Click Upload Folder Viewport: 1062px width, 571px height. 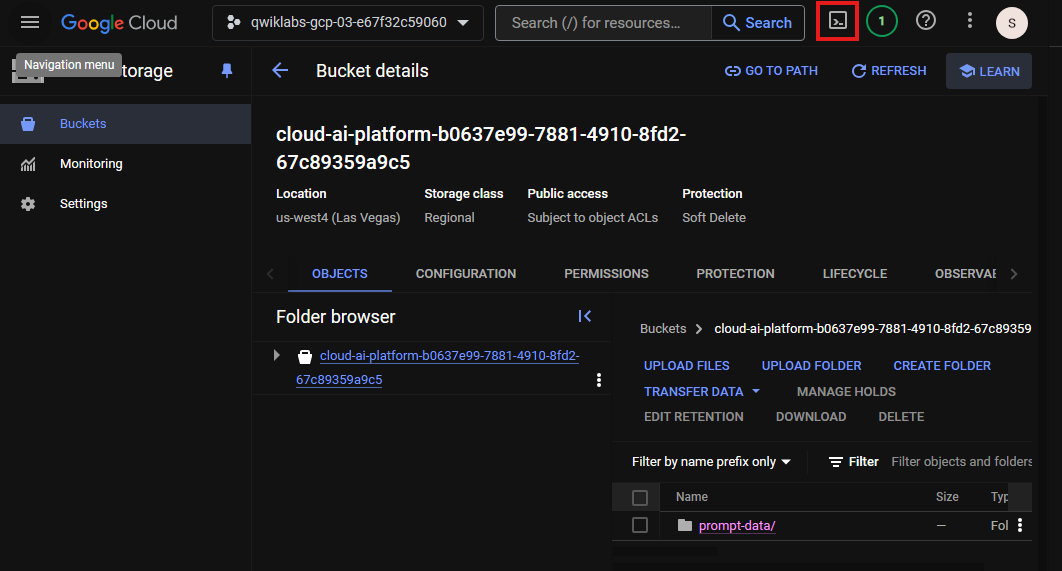coord(811,366)
